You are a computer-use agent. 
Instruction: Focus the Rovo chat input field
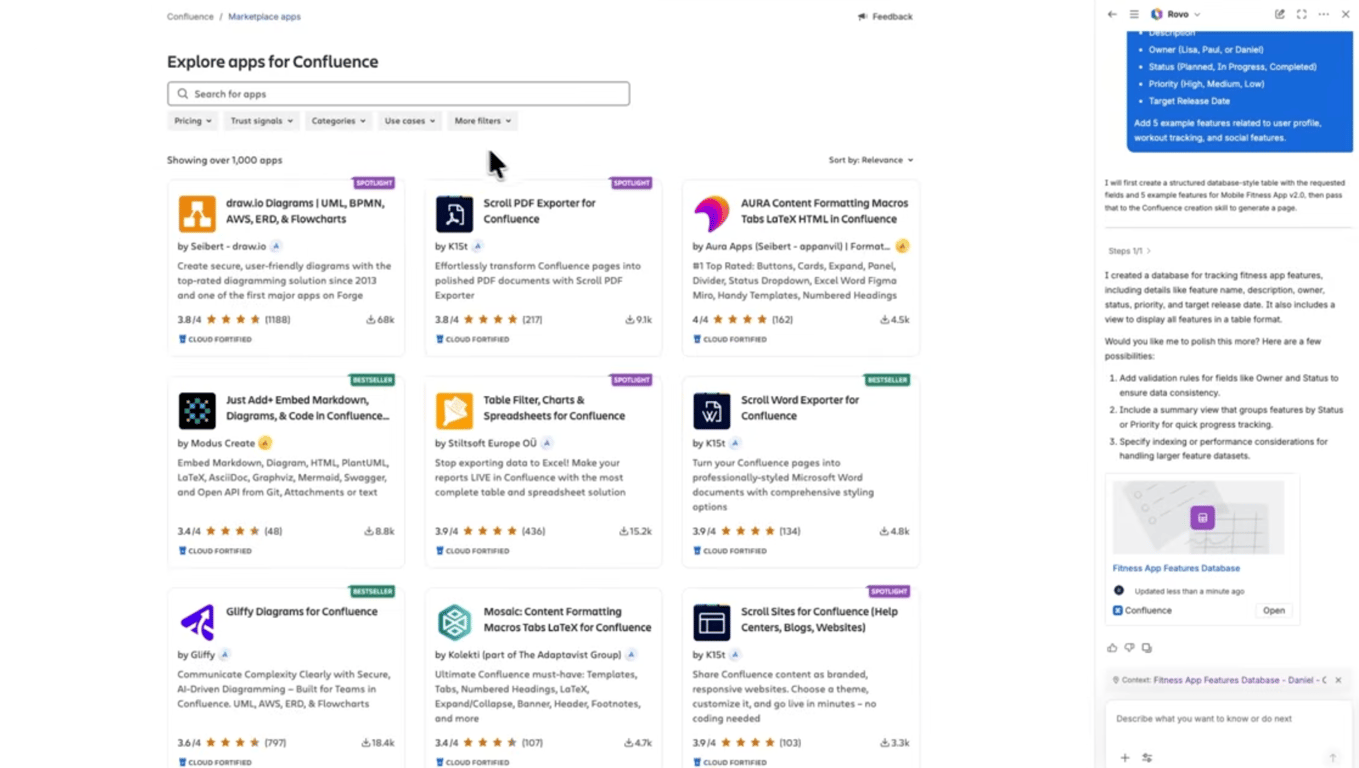coord(1229,719)
